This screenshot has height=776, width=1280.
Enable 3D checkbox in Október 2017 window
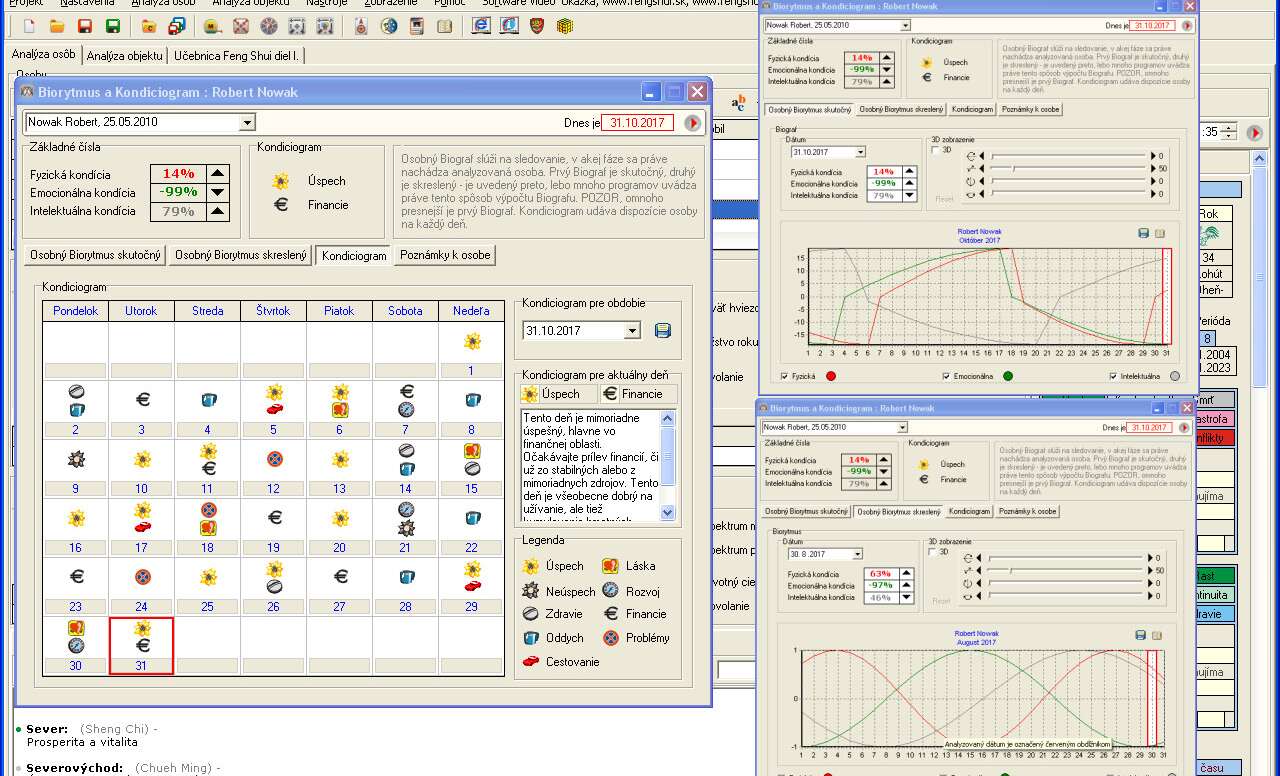(935, 150)
